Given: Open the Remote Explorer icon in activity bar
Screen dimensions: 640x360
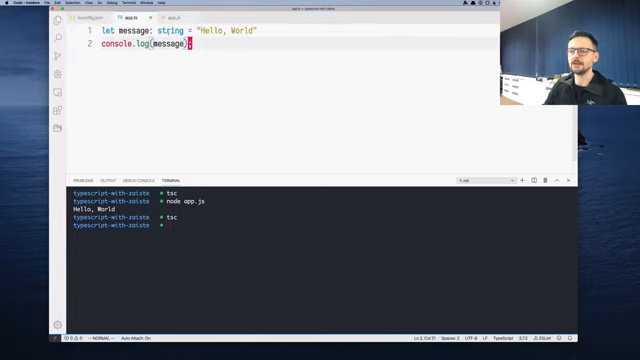Looking at the screenshot, I should pos(58,92).
